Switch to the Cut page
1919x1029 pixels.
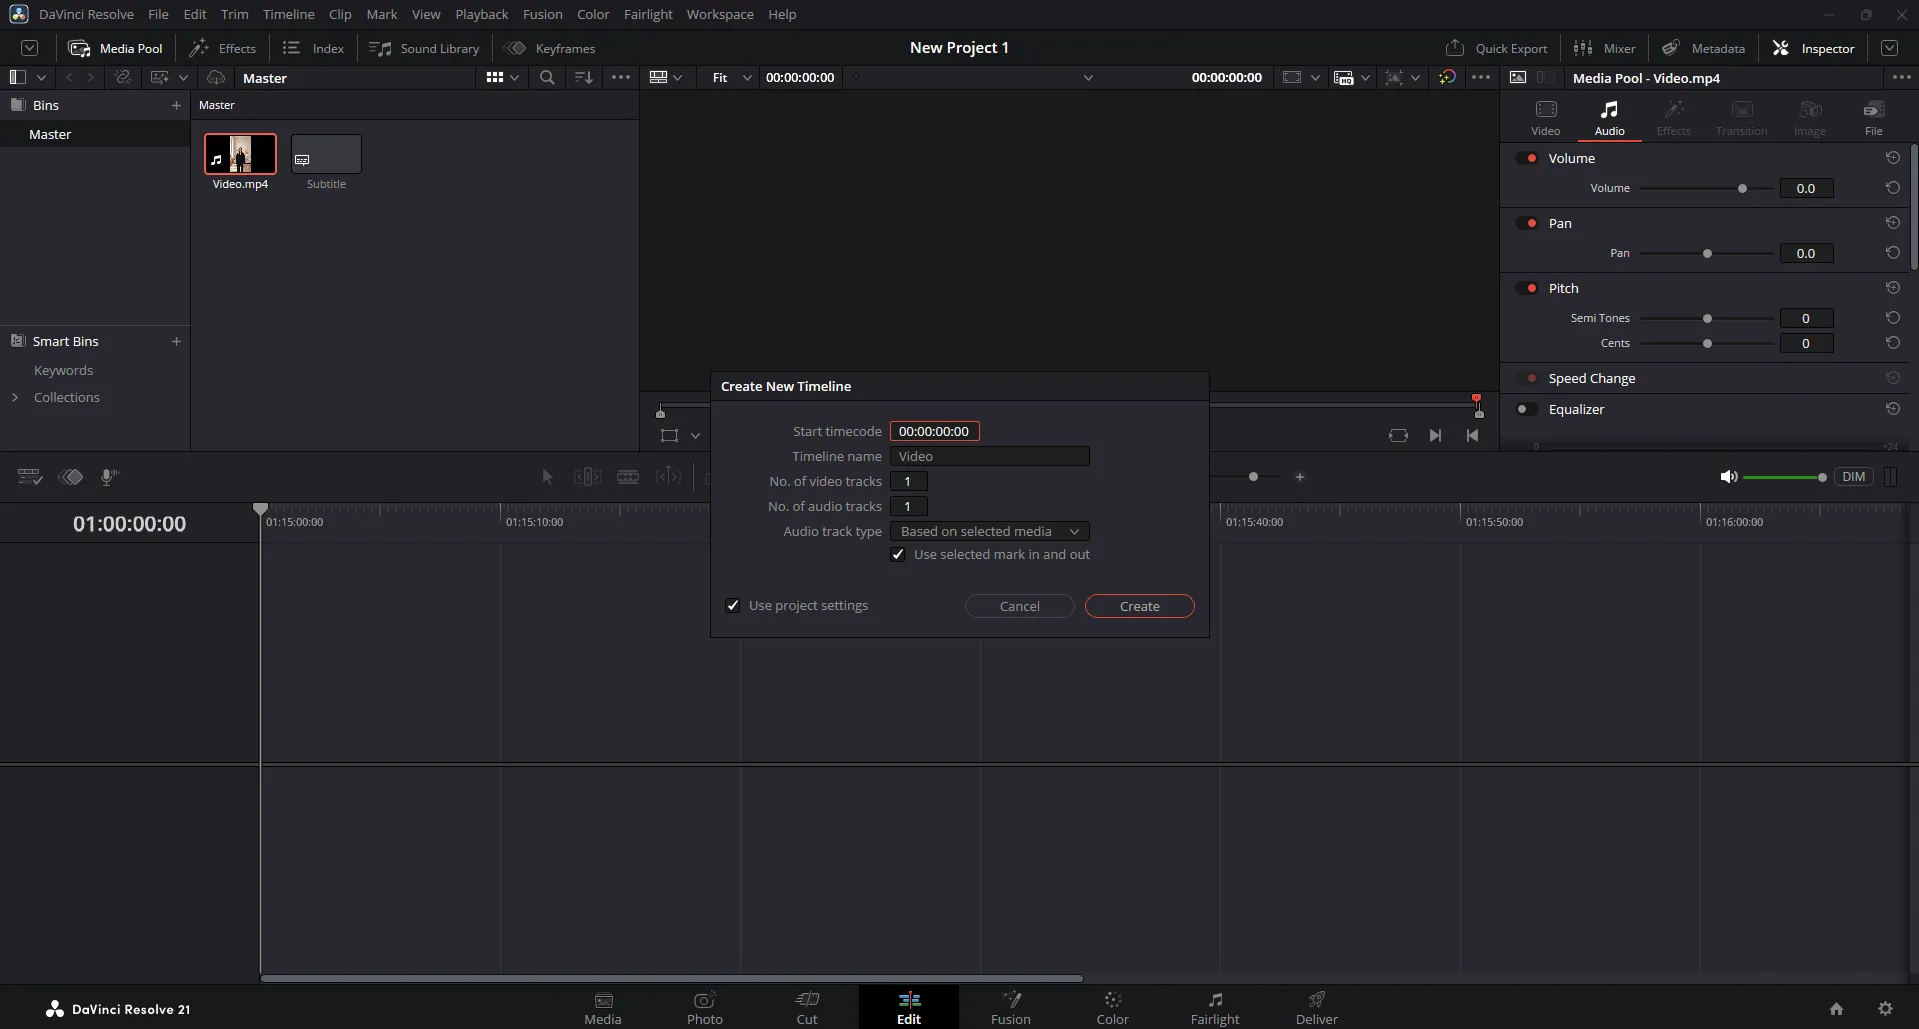click(x=807, y=1008)
